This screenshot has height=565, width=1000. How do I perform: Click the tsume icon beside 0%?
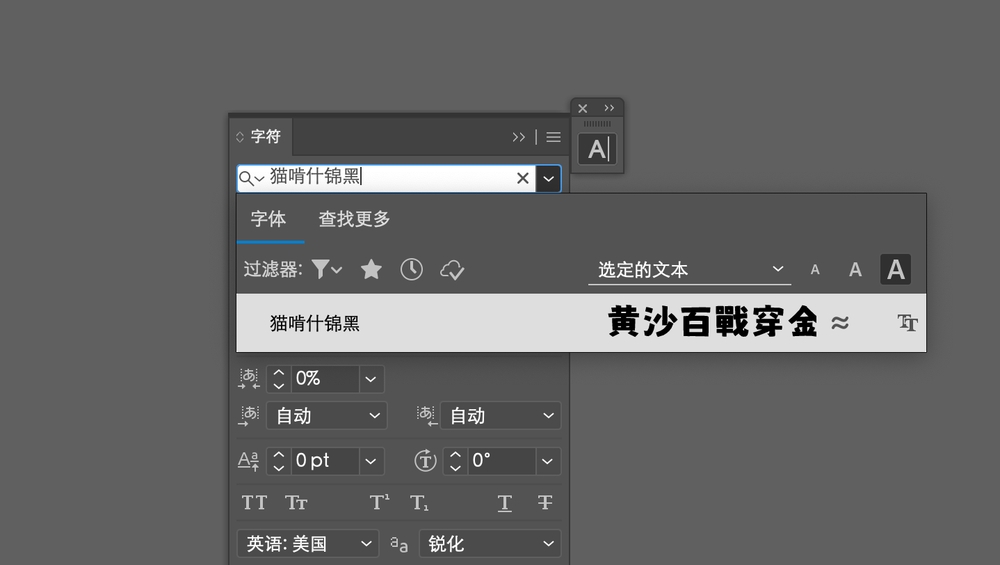tap(249, 379)
